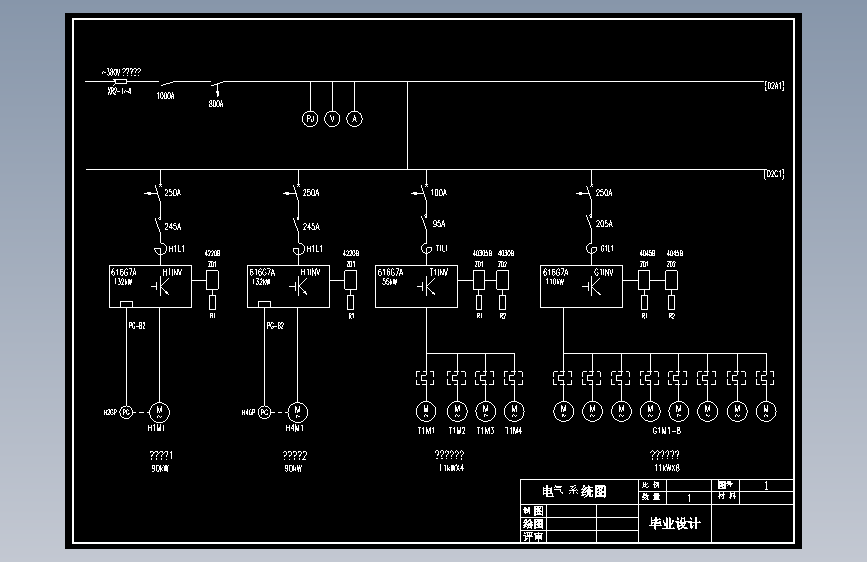Click the T1INV 55kW inverter box

[416, 286]
